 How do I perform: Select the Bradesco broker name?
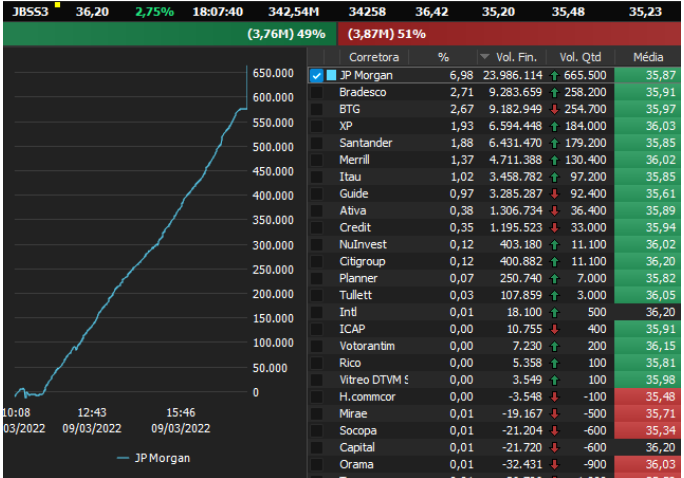click(x=363, y=92)
